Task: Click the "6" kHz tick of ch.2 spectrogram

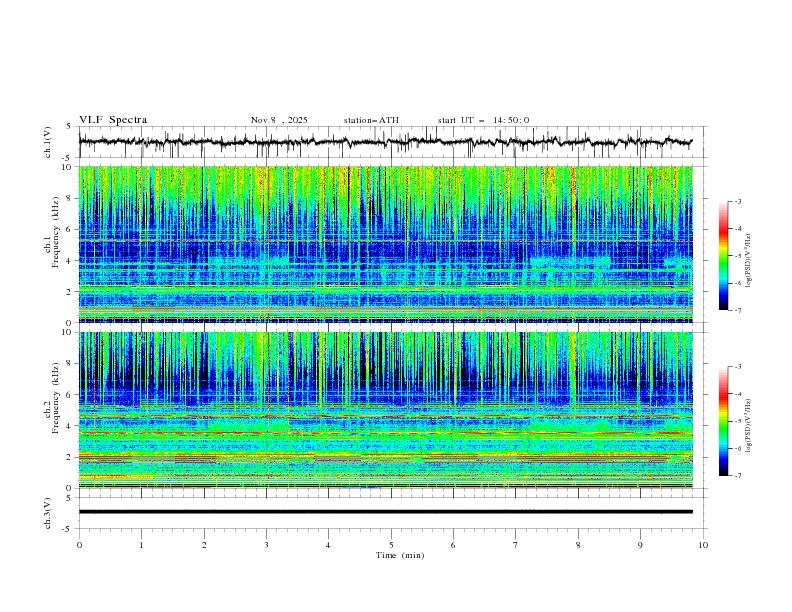Action: [x=71, y=395]
